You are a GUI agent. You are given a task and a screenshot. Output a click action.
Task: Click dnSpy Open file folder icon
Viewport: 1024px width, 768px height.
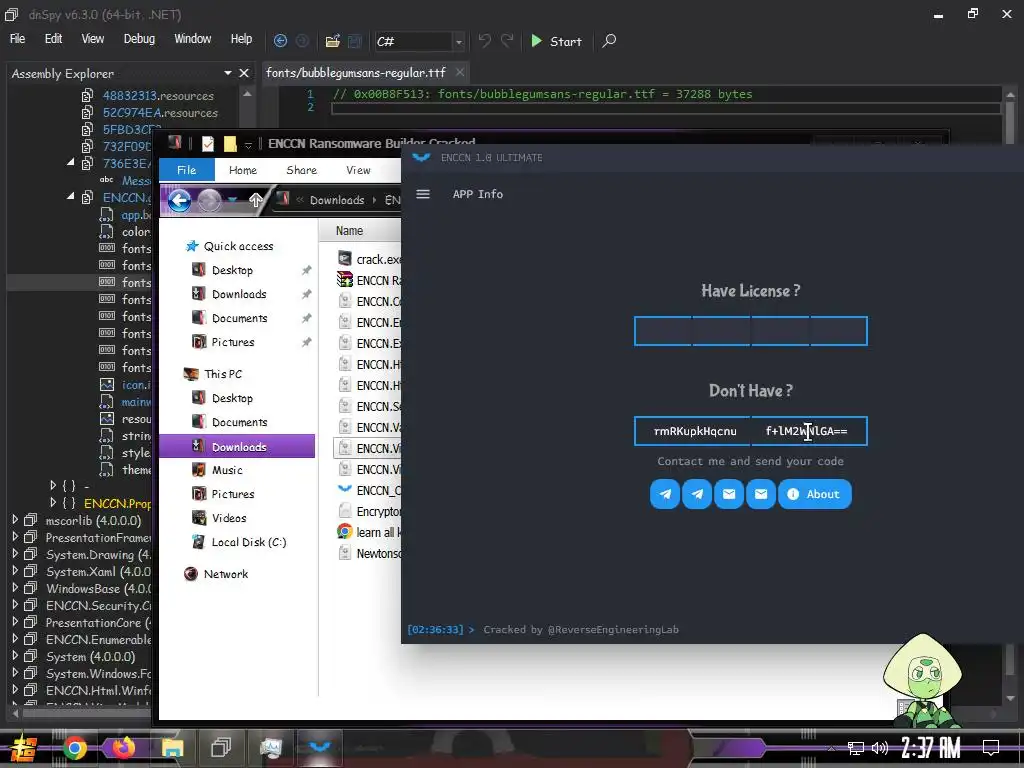332,41
